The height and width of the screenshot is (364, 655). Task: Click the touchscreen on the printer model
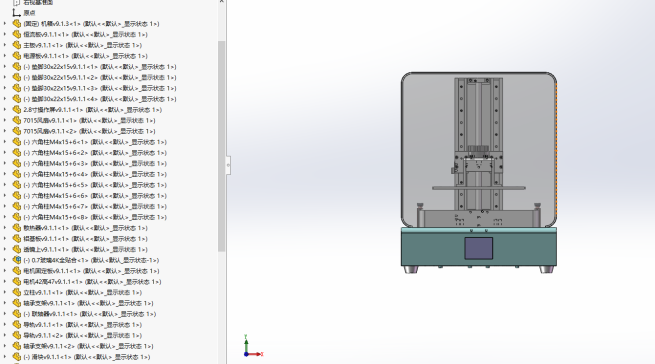pos(479,248)
